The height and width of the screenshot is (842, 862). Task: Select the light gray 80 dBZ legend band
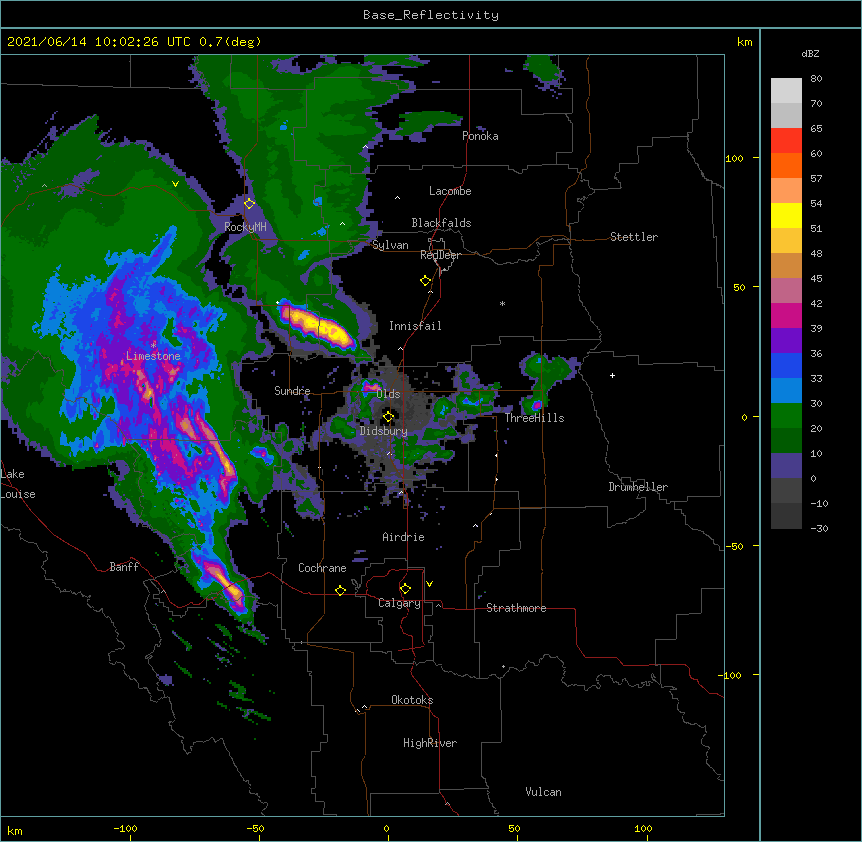(x=786, y=91)
